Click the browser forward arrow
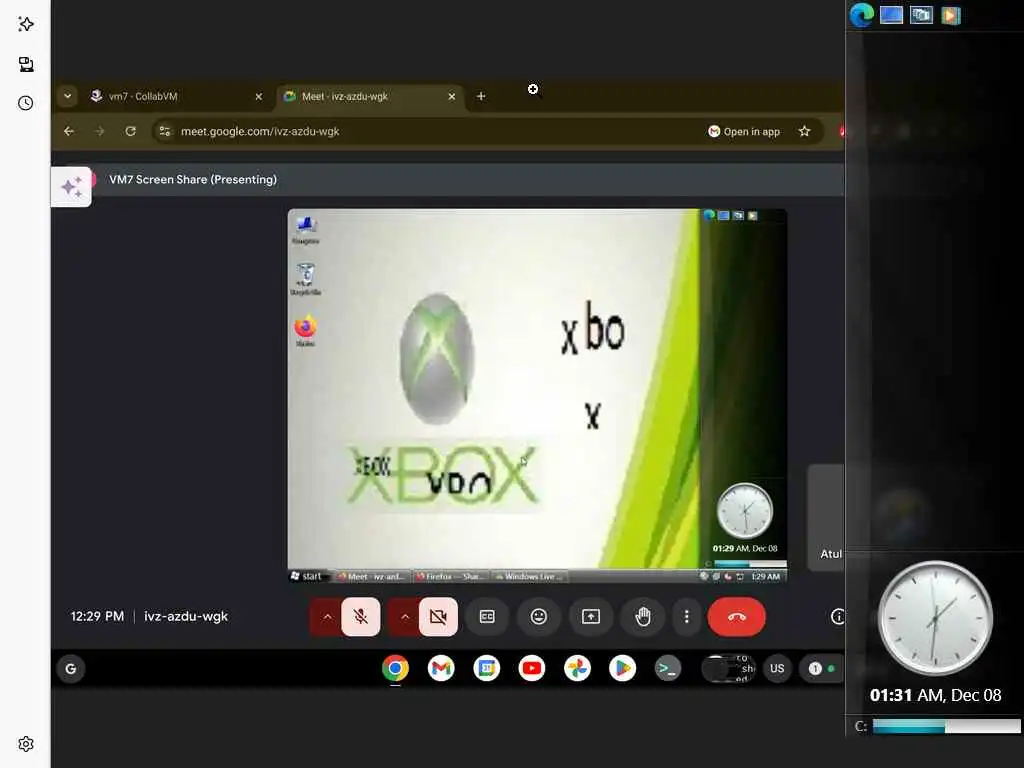Viewport: 1024px width, 768px height. (x=100, y=131)
